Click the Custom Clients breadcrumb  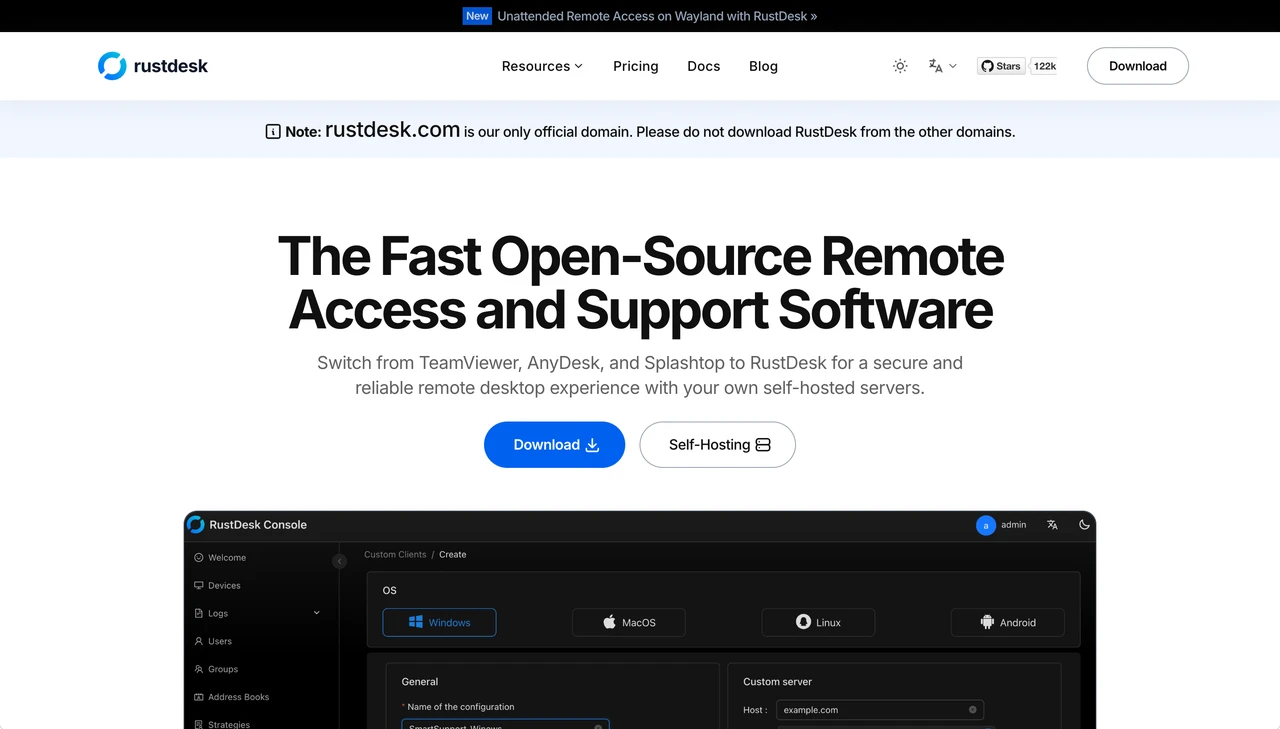(x=395, y=554)
